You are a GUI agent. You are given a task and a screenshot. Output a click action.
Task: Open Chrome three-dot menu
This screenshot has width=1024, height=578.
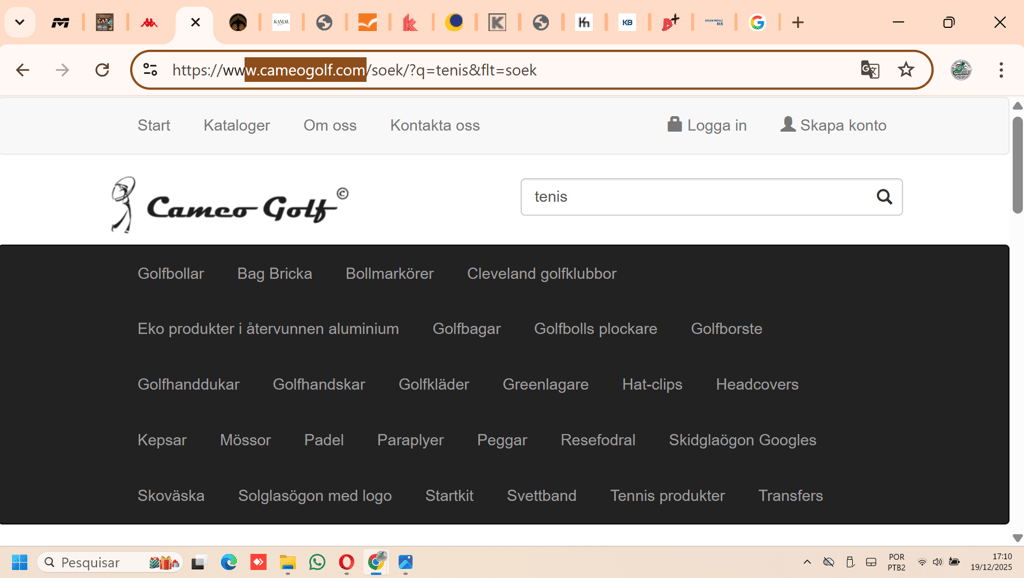coord(1000,70)
